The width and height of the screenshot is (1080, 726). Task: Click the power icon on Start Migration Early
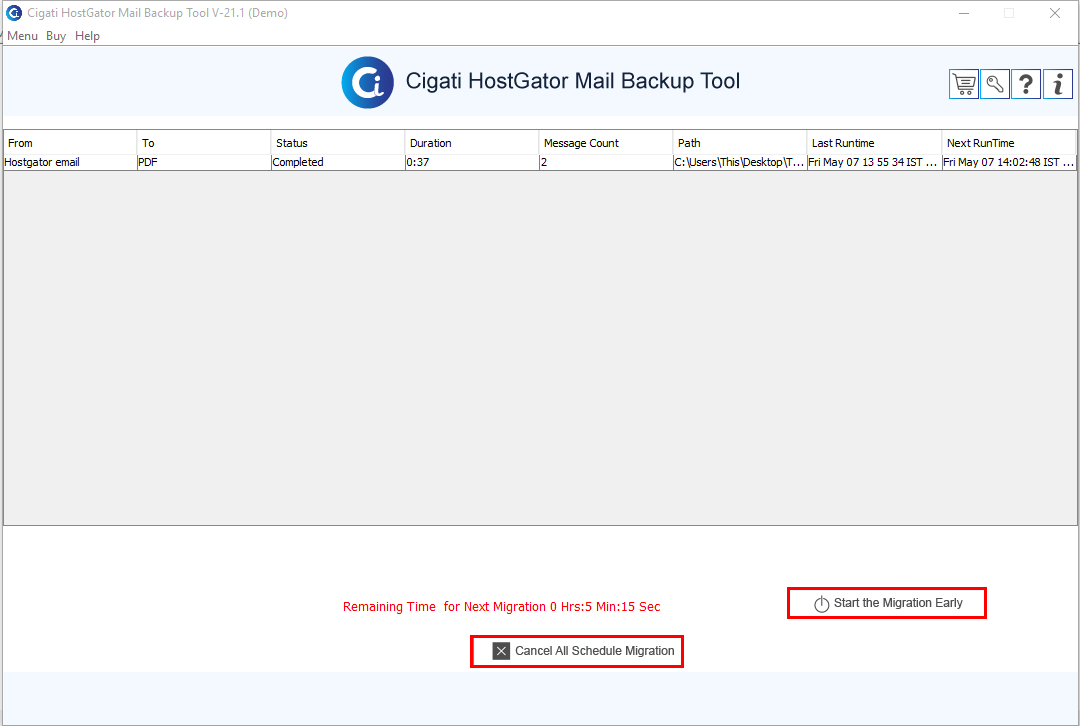[821, 604]
